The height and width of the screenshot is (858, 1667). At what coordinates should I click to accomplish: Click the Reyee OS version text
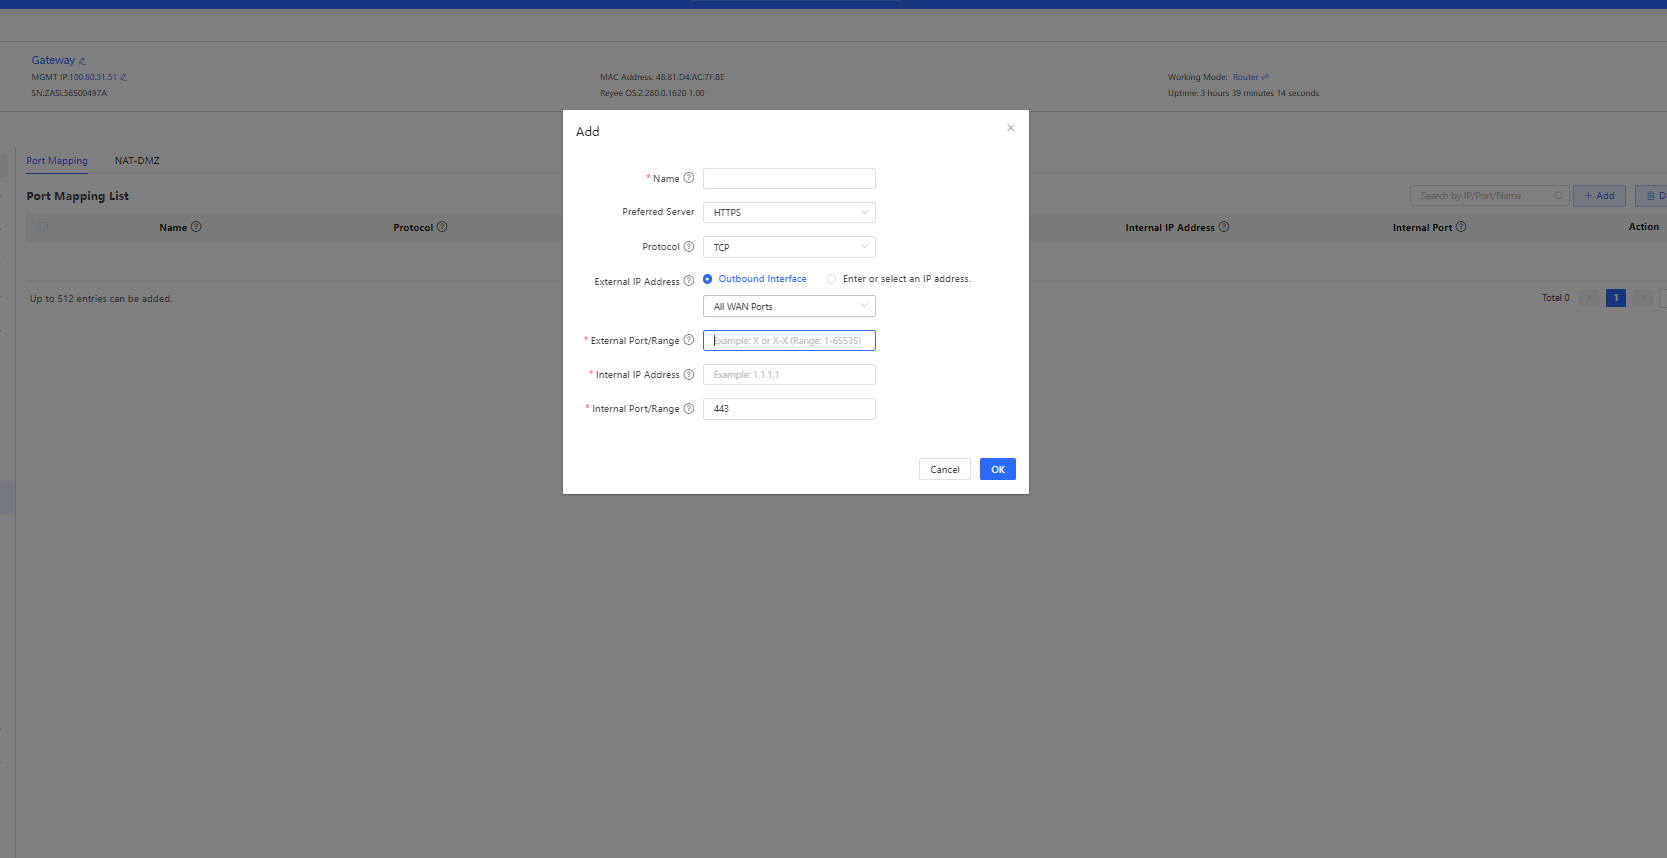[652, 93]
